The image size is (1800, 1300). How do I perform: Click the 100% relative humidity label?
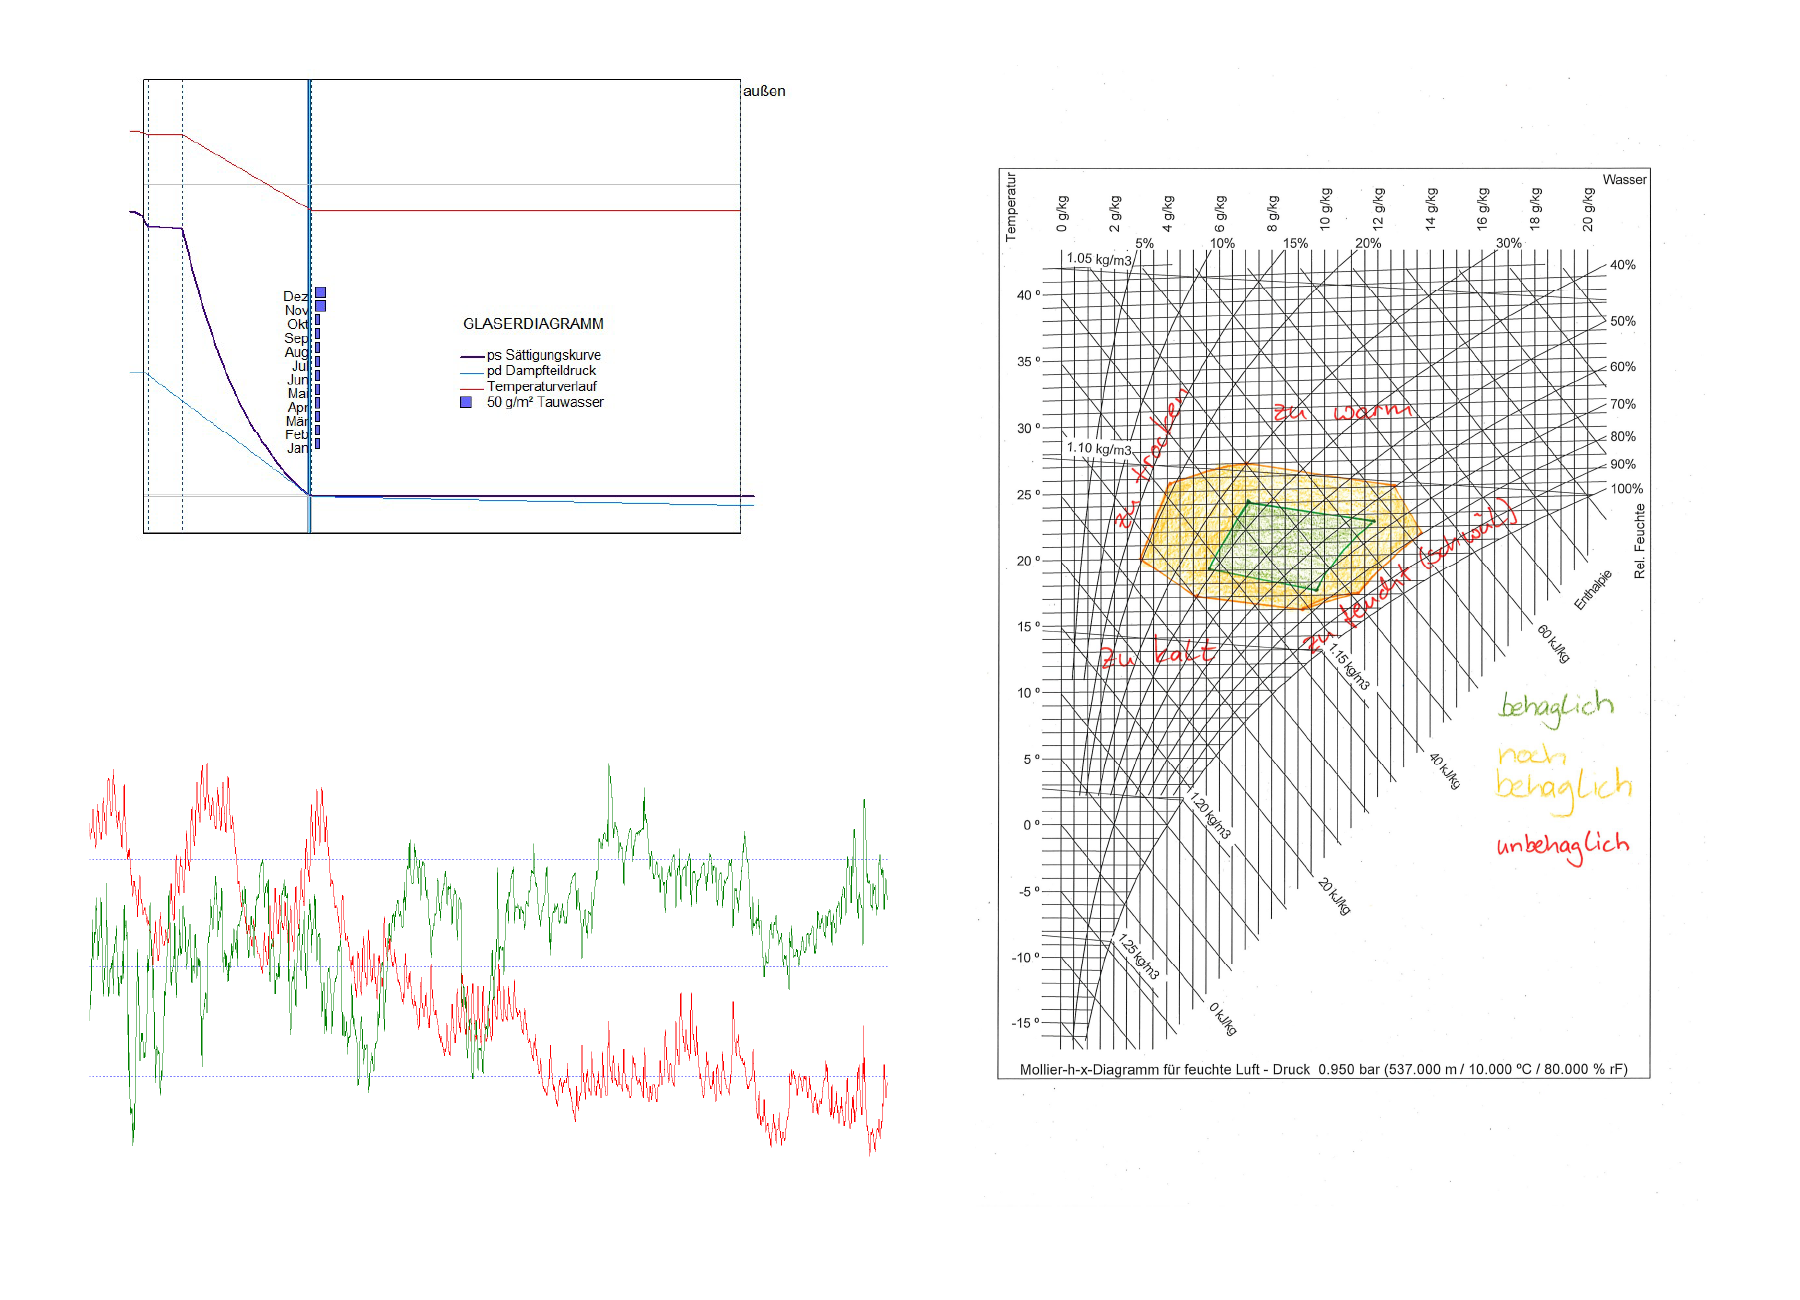(1626, 489)
